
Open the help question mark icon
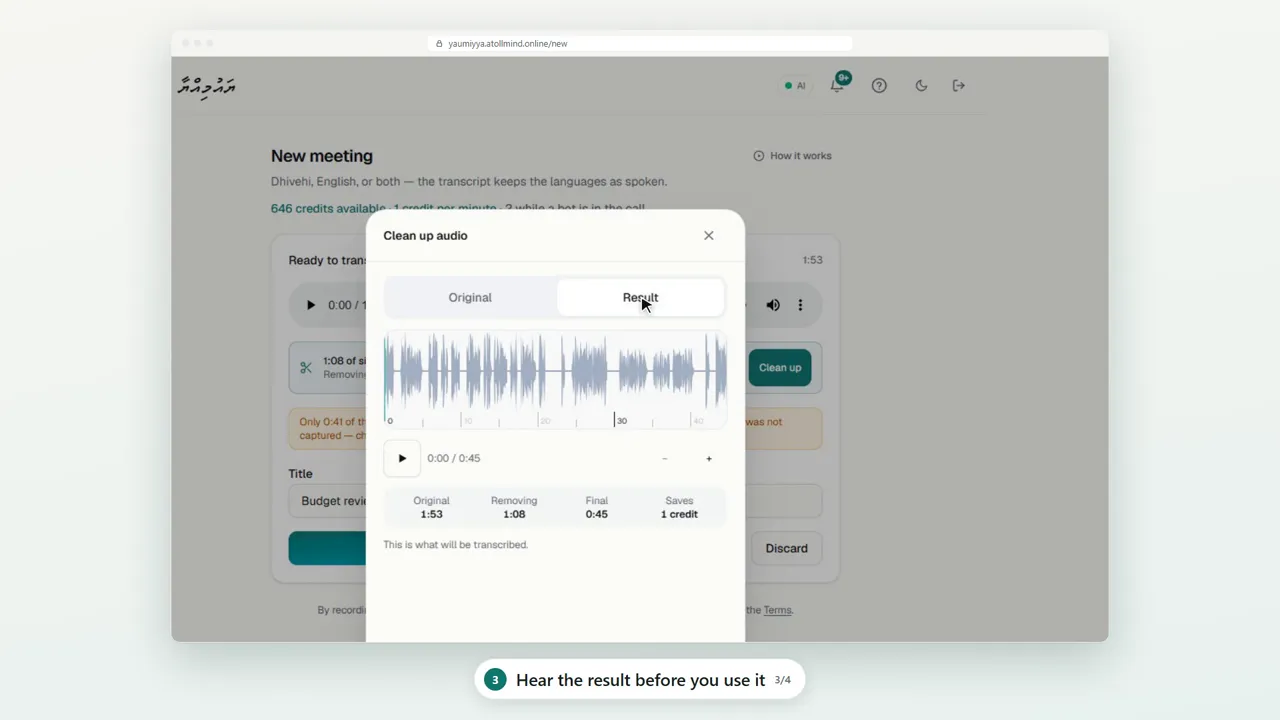coord(879,86)
